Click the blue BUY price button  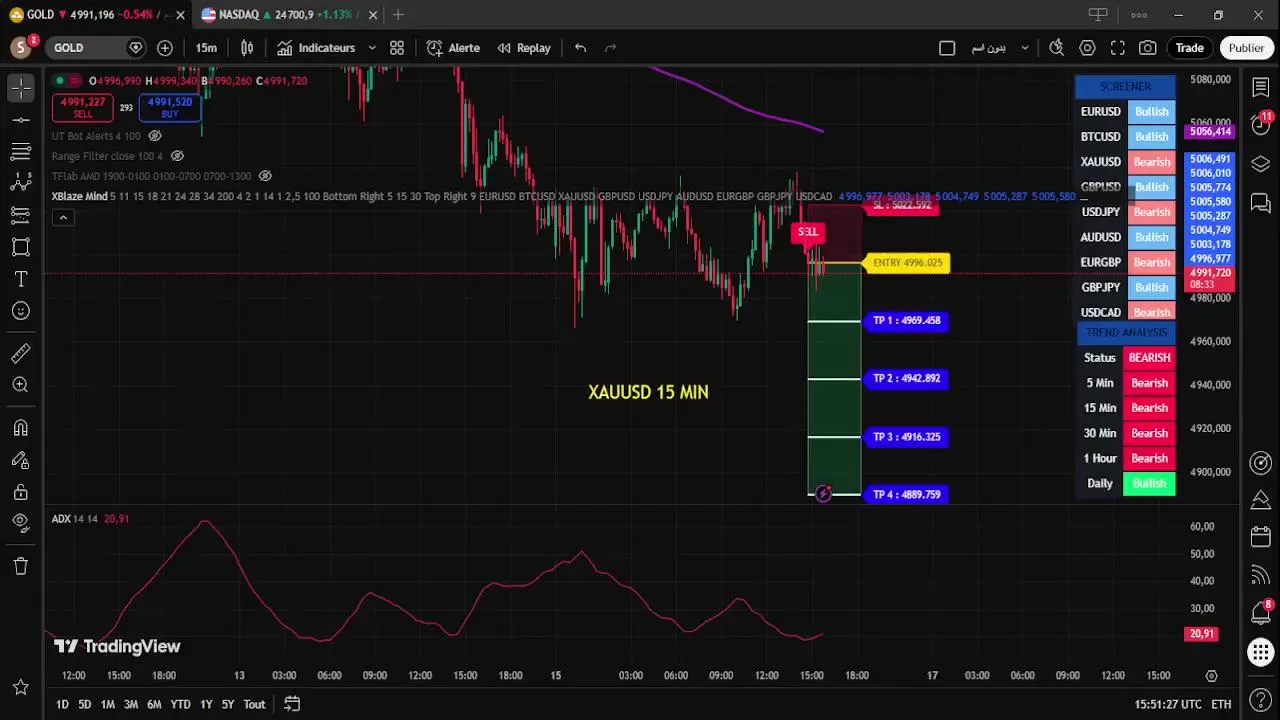[x=170, y=107]
